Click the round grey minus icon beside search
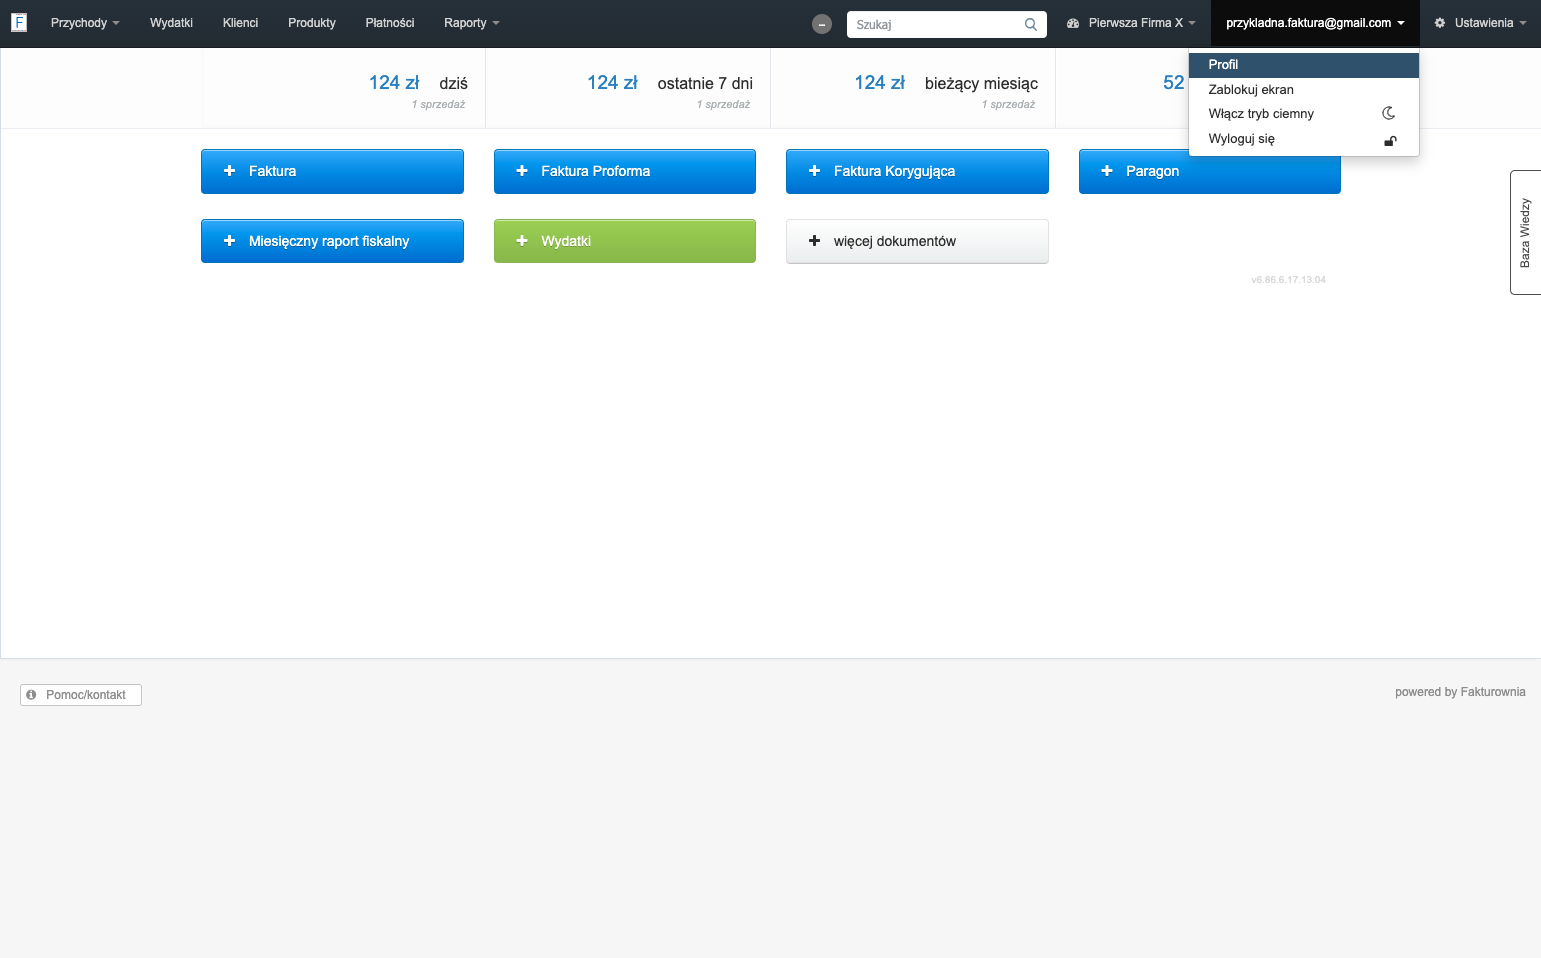 tap(822, 24)
